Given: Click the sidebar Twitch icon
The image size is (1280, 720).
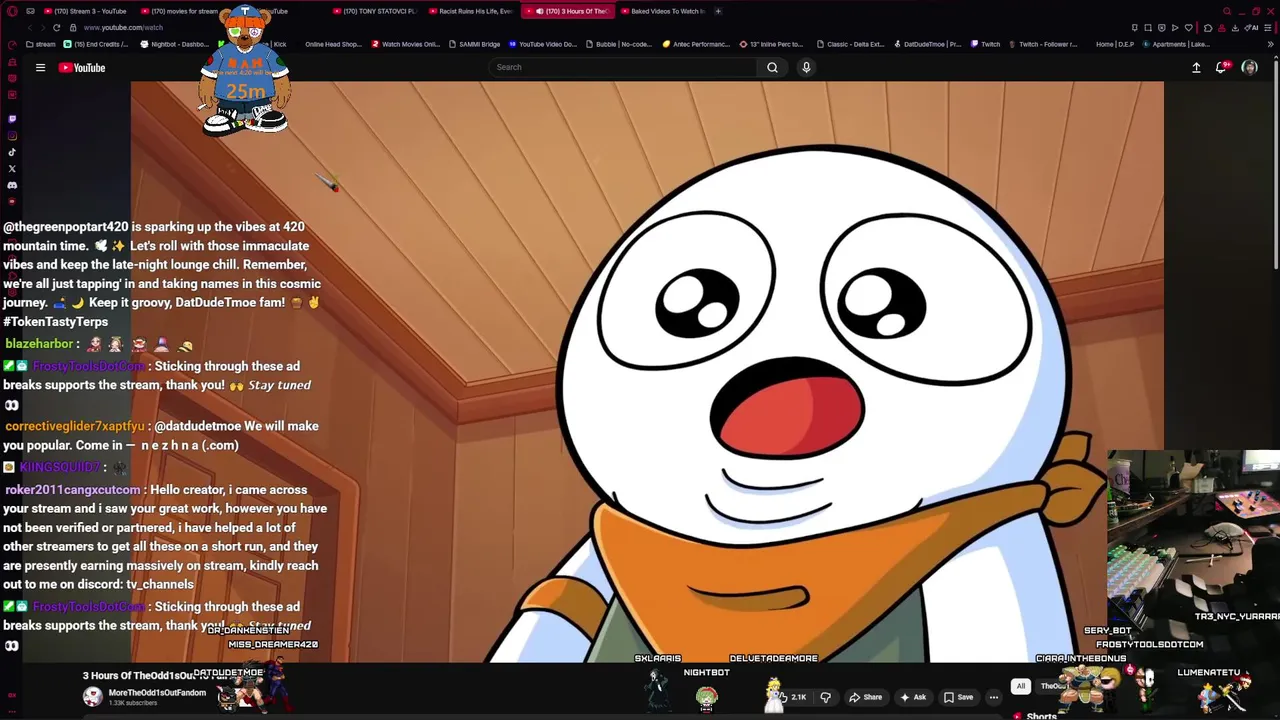Looking at the screenshot, I should click(12, 118).
